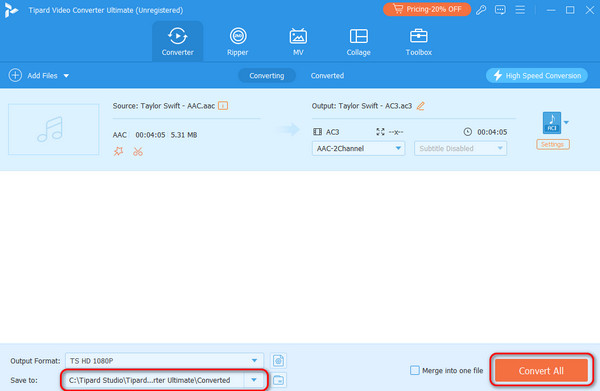This screenshot has height=391, width=600.
Task: Open the hamburger main menu
Action: click(x=520, y=10)
